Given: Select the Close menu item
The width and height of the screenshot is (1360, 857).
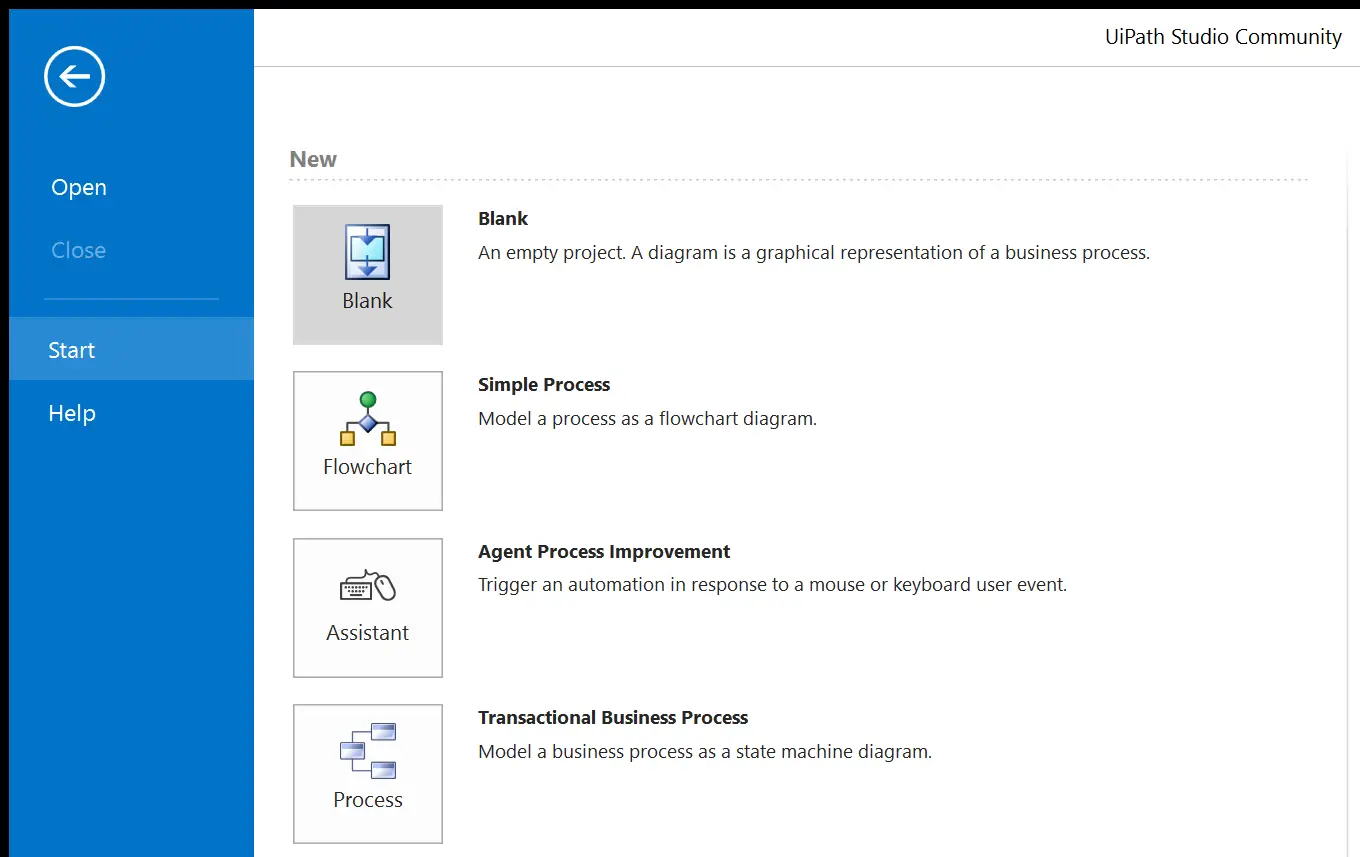Looking at the screenshot, I should pos(79,250).
